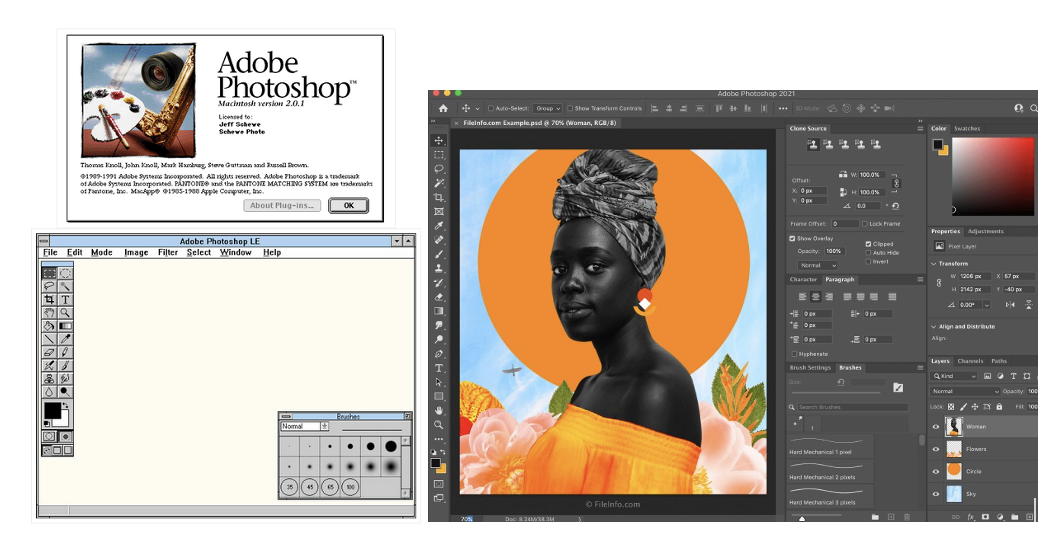Select the Crop tool in Photoshop 2021 toolbar
The width and height of the screenshot is (1062, 550).
pos(439,198)
